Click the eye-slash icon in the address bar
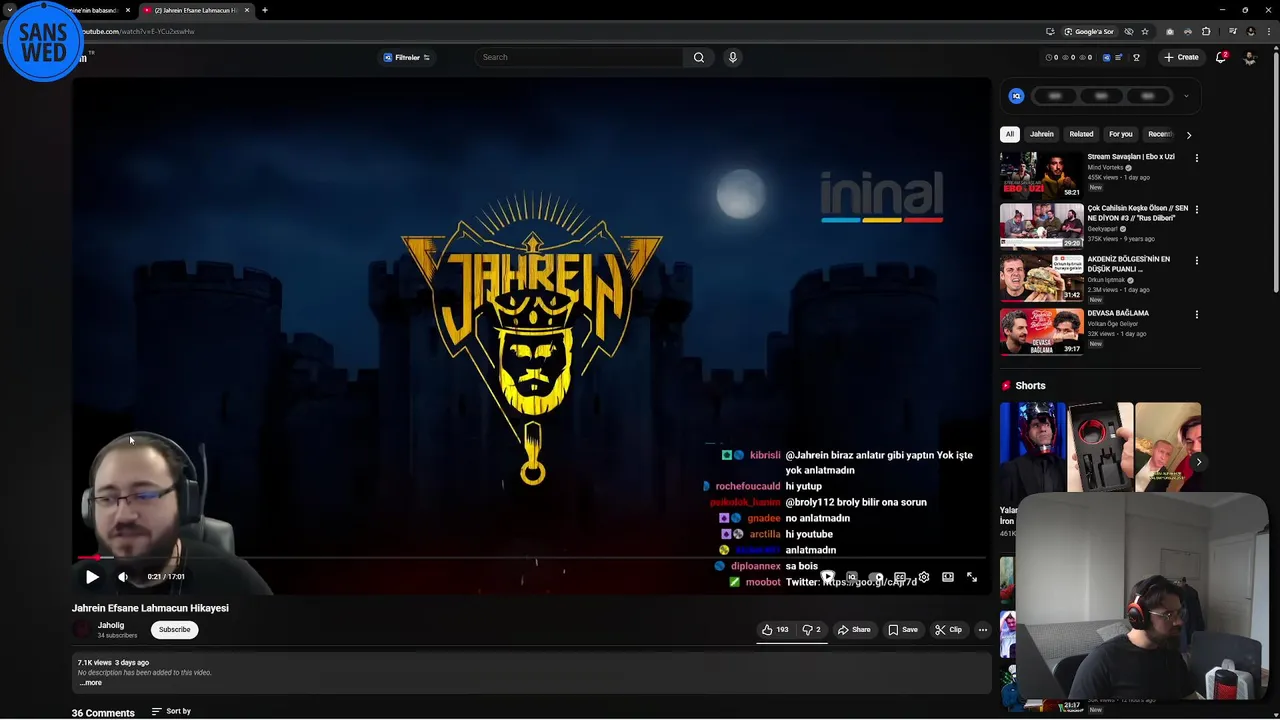Image resolution: width=1280 pixels, height=720 pixels. (x=1129, y=31)
